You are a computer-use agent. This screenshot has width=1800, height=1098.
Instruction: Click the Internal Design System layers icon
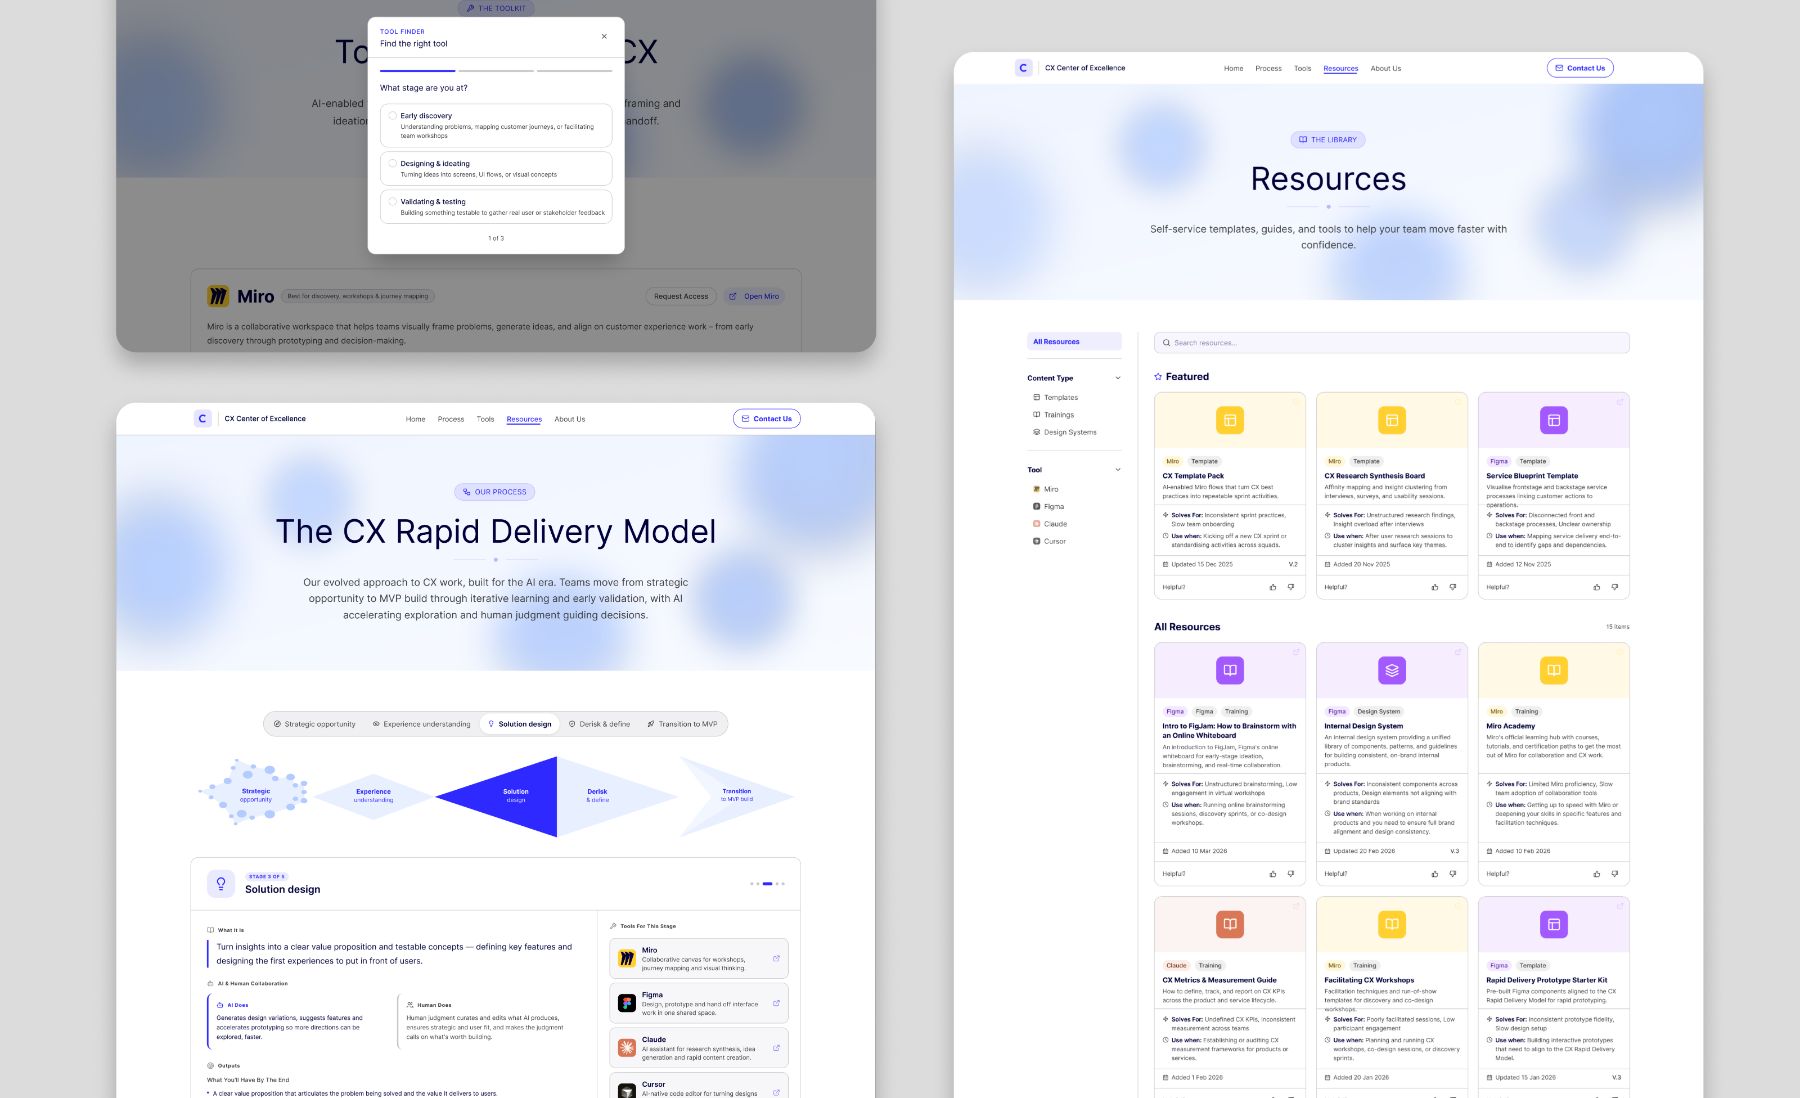[x=1392, y=670]
